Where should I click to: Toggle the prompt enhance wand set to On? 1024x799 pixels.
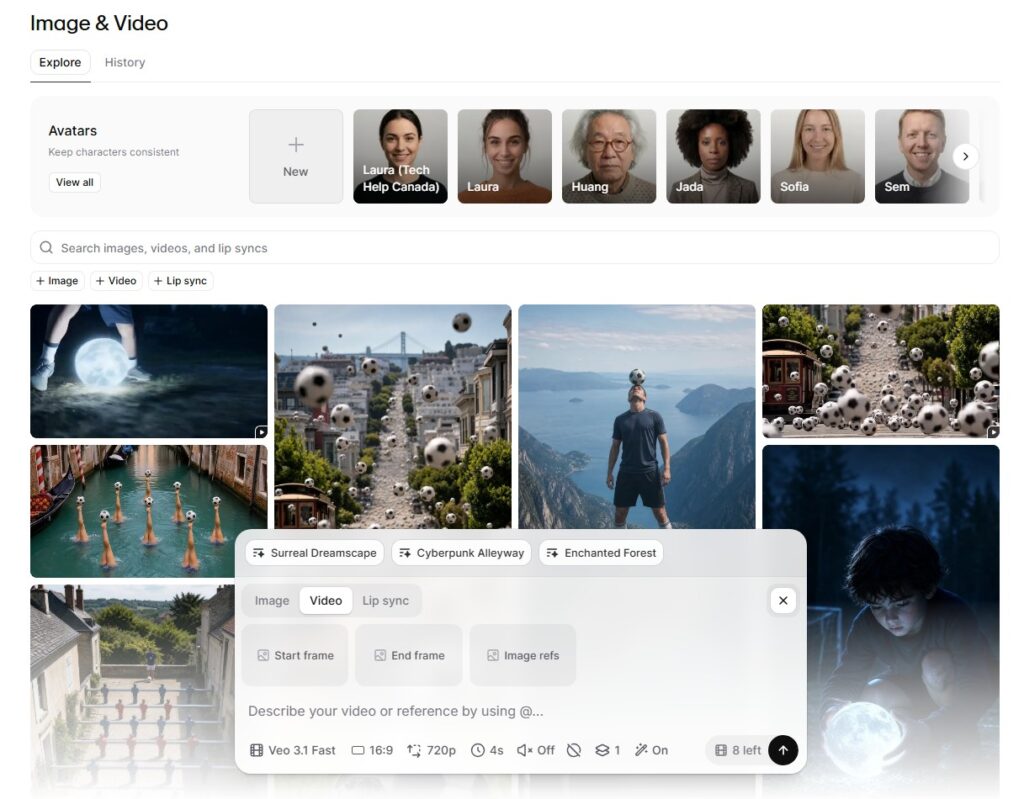(x=651, y=750)
